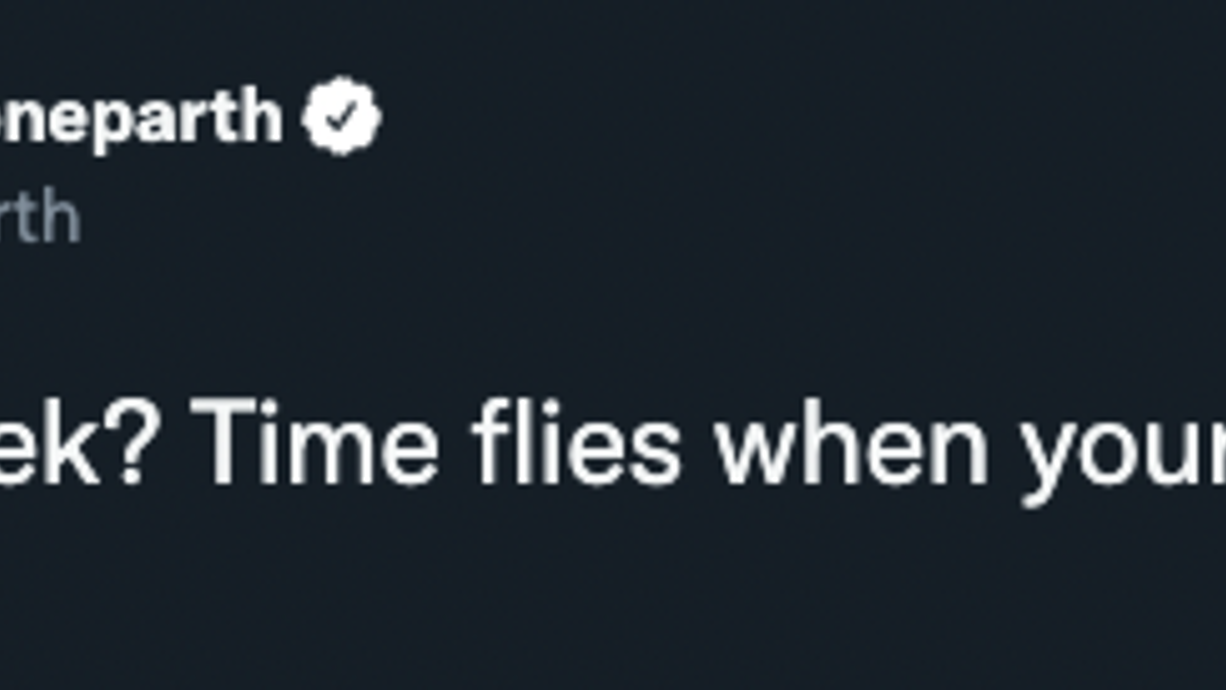This screenshot has width=1226, height=690.
Task: Open the profile via gray username handle
Action: (x=40, y=216)
